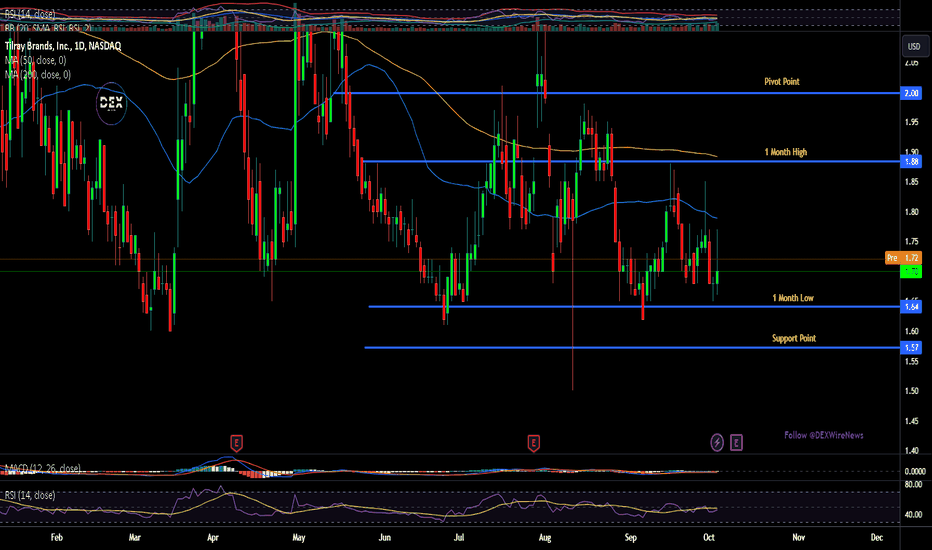The height and width of the screenshot is (550, 932).
Task: Click the 1.88 blue price tag
Action: [x=912, y=161]
